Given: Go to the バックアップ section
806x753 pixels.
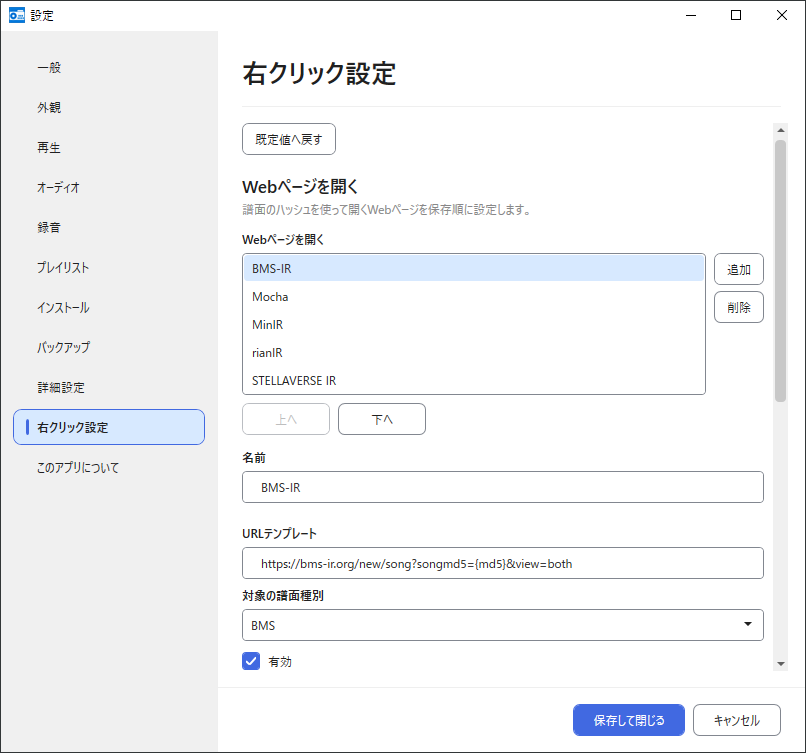Looking at the screenshot, I should [x=108, y=347].
